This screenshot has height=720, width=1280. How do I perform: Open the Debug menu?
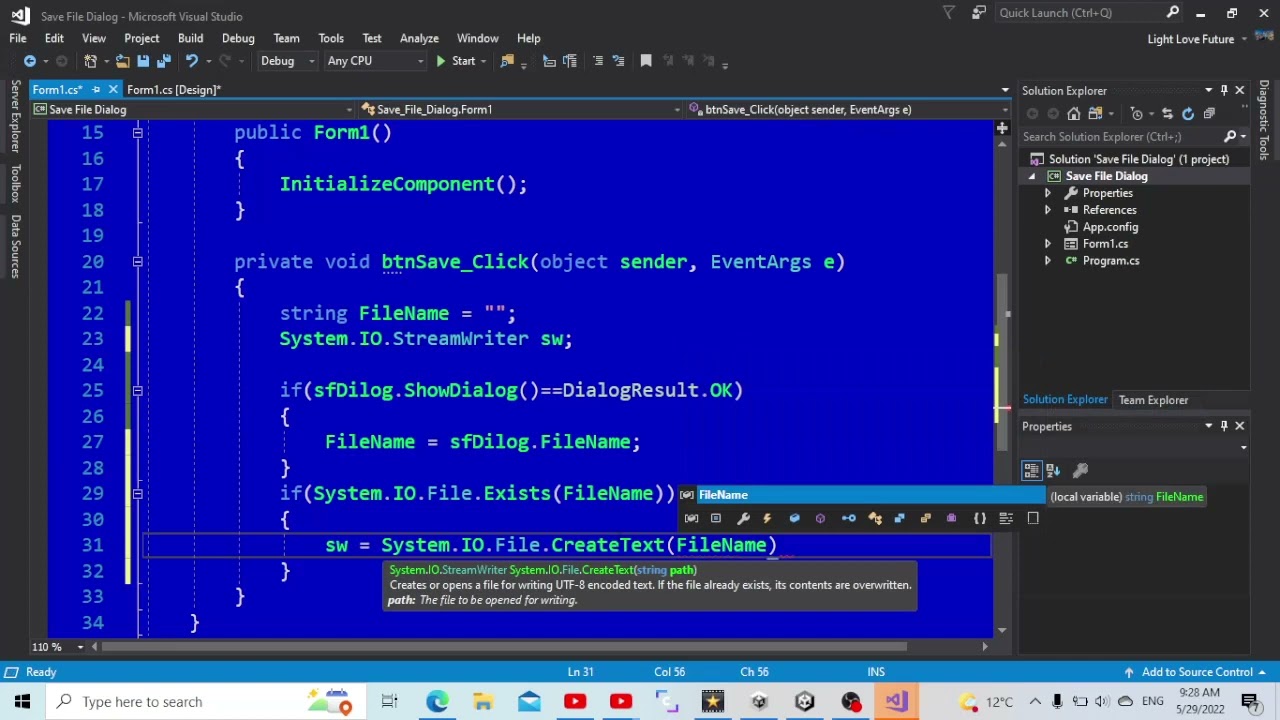pyautogui.click(x=238, y=38)
